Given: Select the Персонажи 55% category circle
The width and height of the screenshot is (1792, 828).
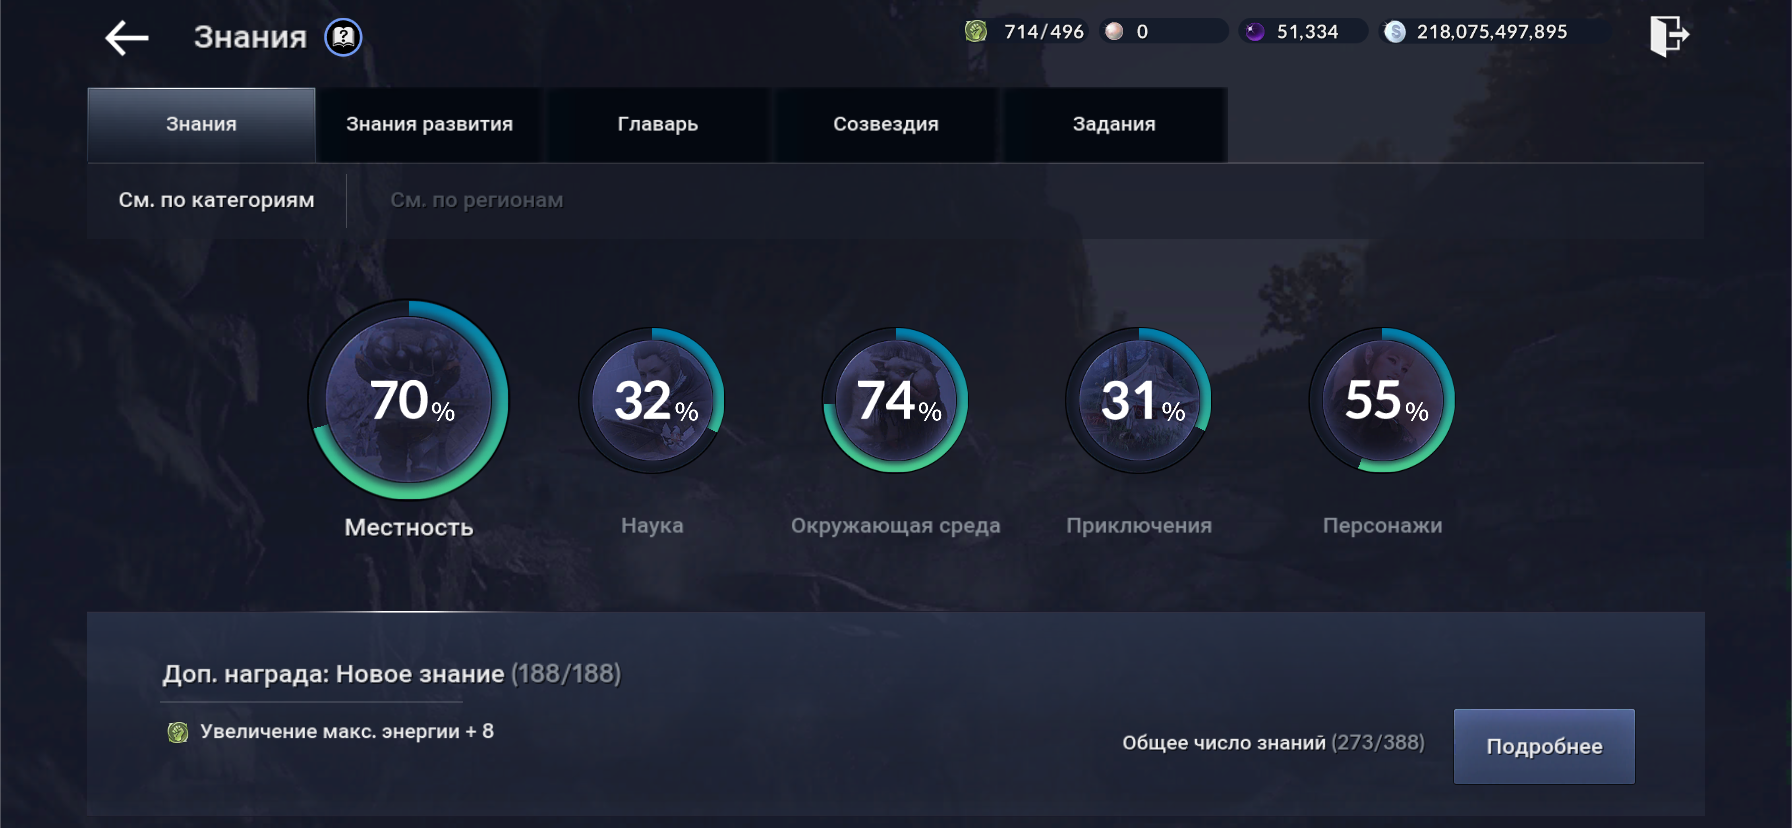Looking at the screenshot, I should click(x=1382, y=400).
